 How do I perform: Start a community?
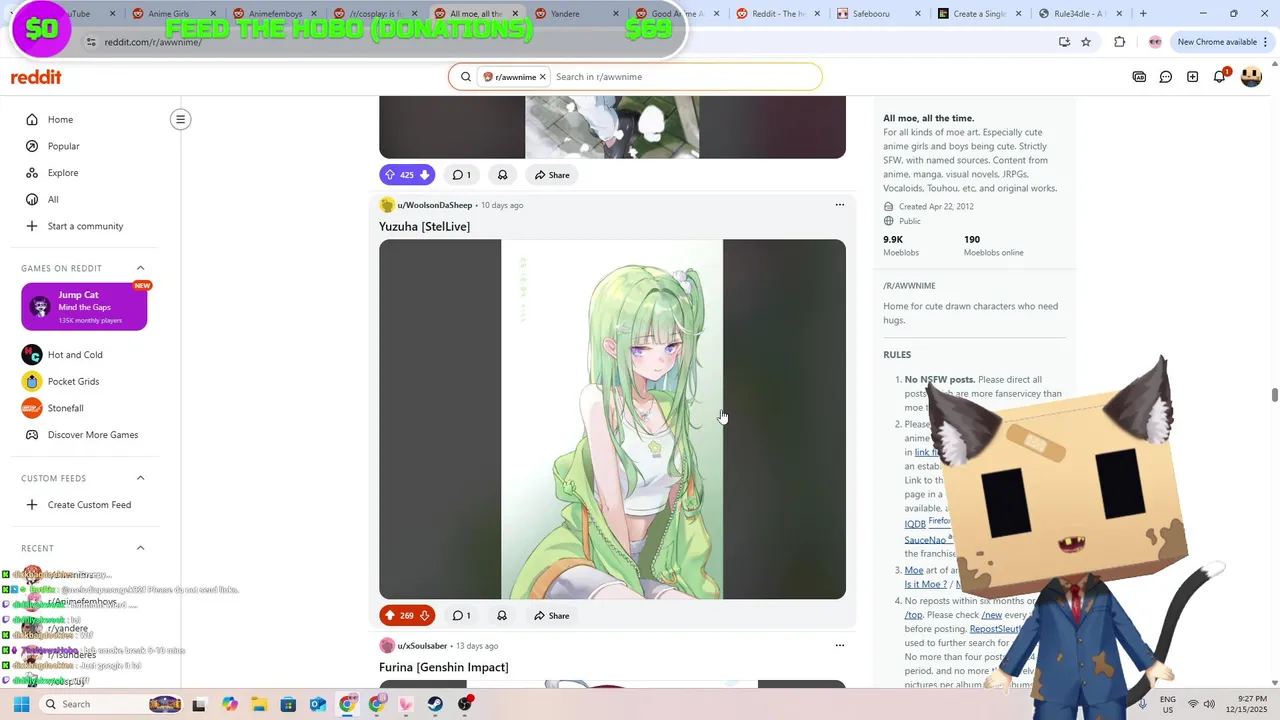pyautogui.click(x=85, y=226)
